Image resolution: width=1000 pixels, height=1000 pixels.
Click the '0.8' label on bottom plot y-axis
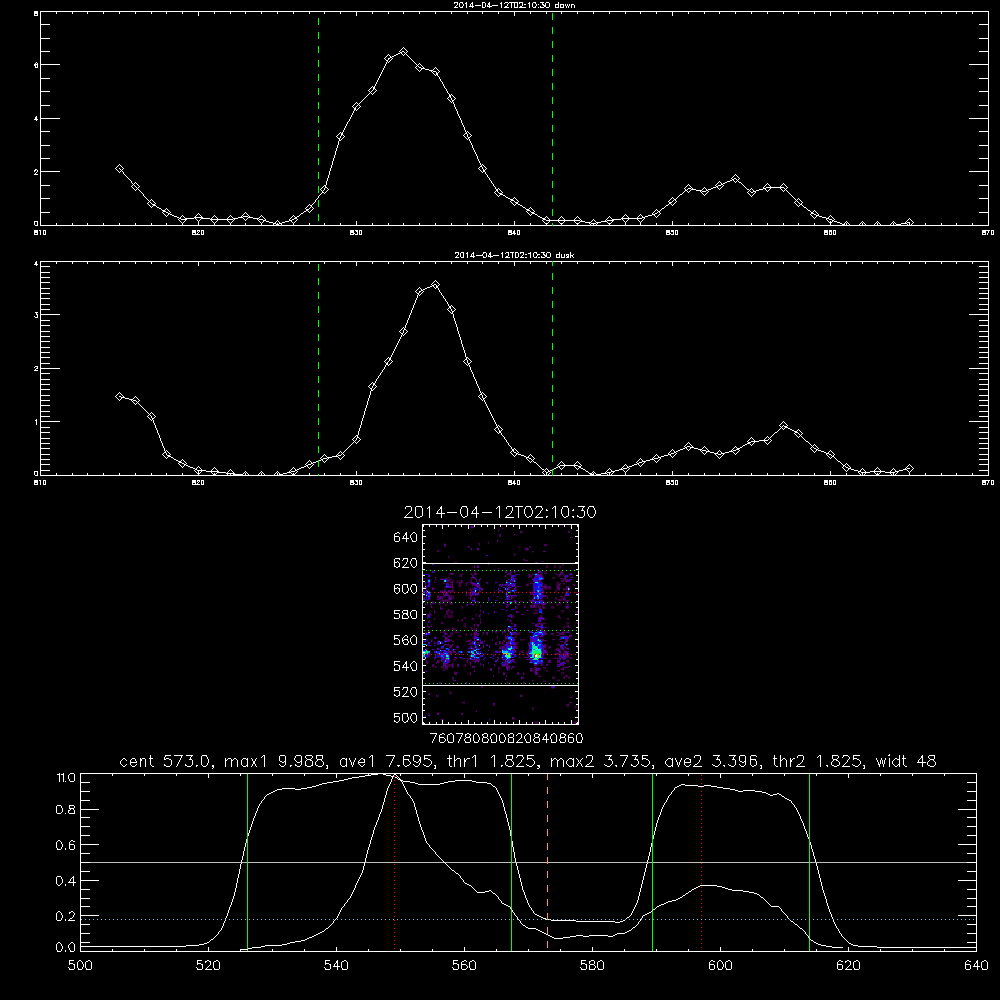point(66,810)
